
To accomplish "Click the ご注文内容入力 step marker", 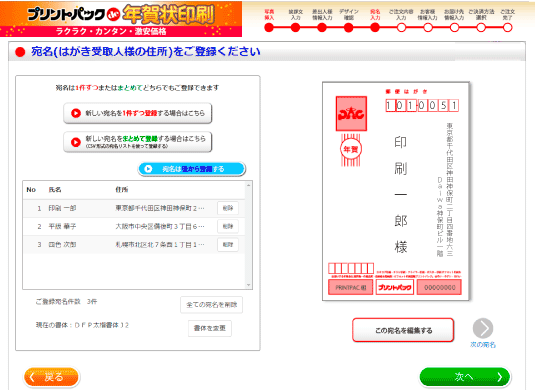I will (401, 28).
